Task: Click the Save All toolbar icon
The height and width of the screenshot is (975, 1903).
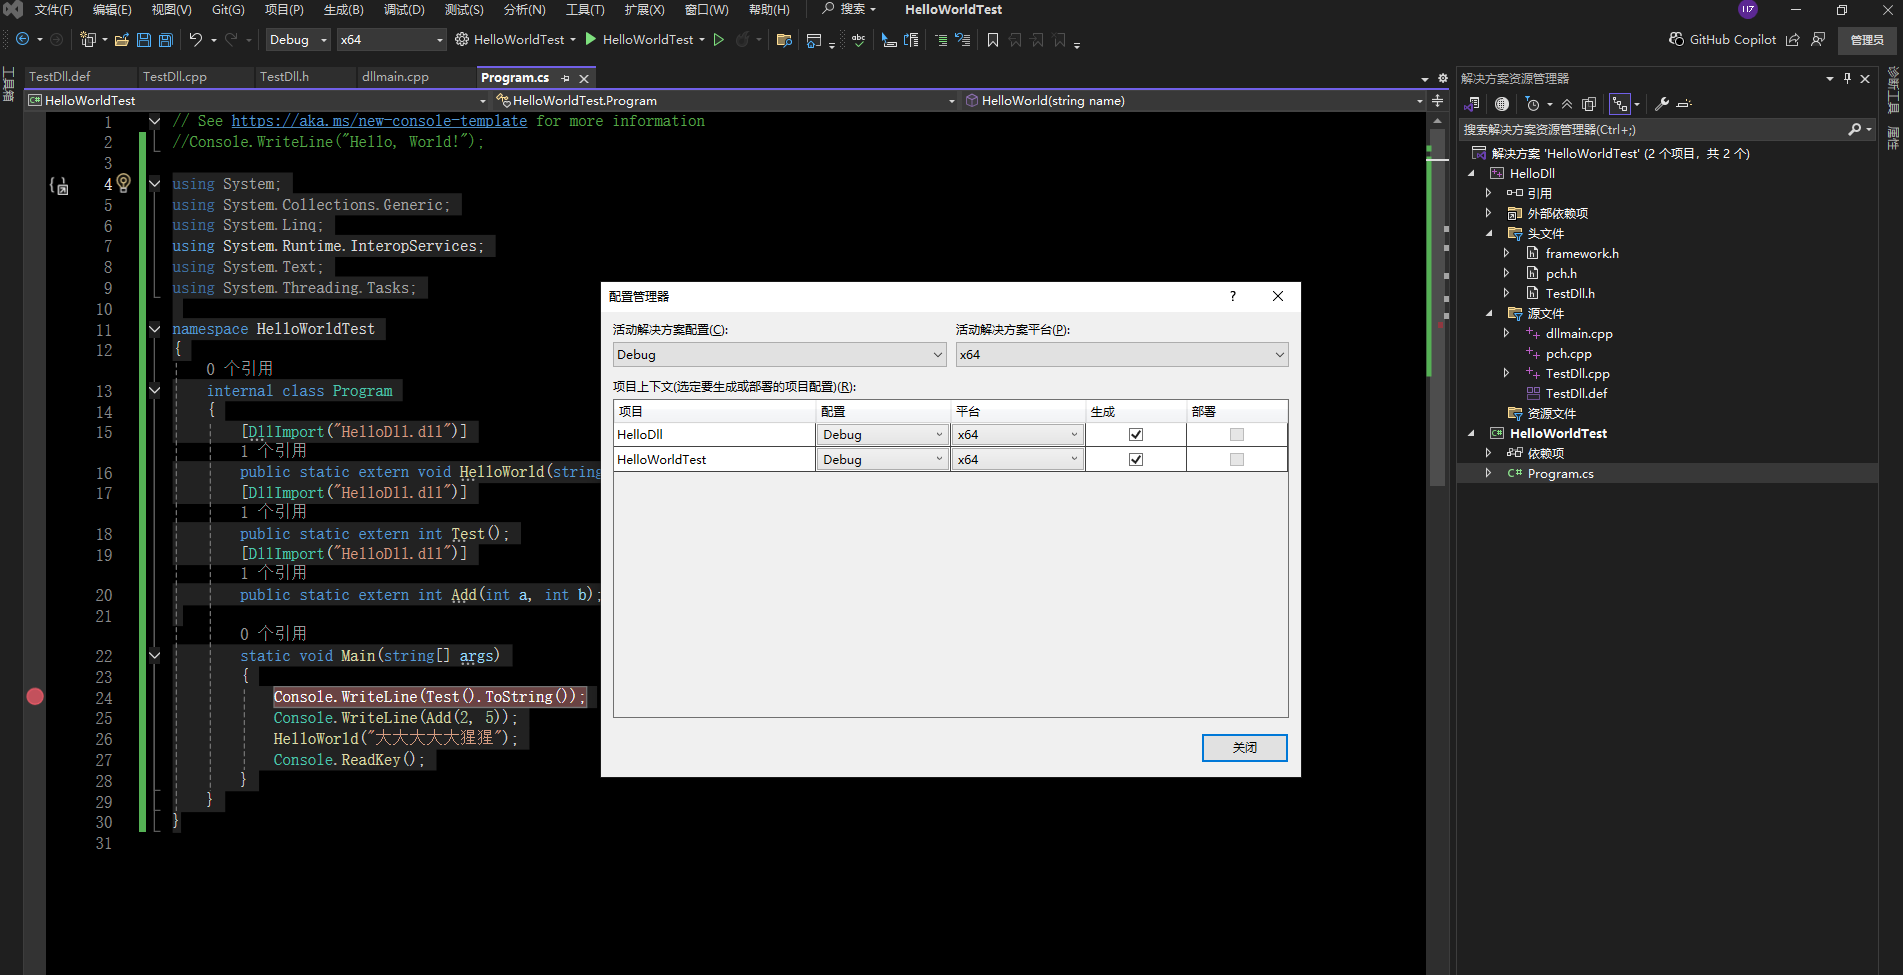Action: [x=166, y=40]
